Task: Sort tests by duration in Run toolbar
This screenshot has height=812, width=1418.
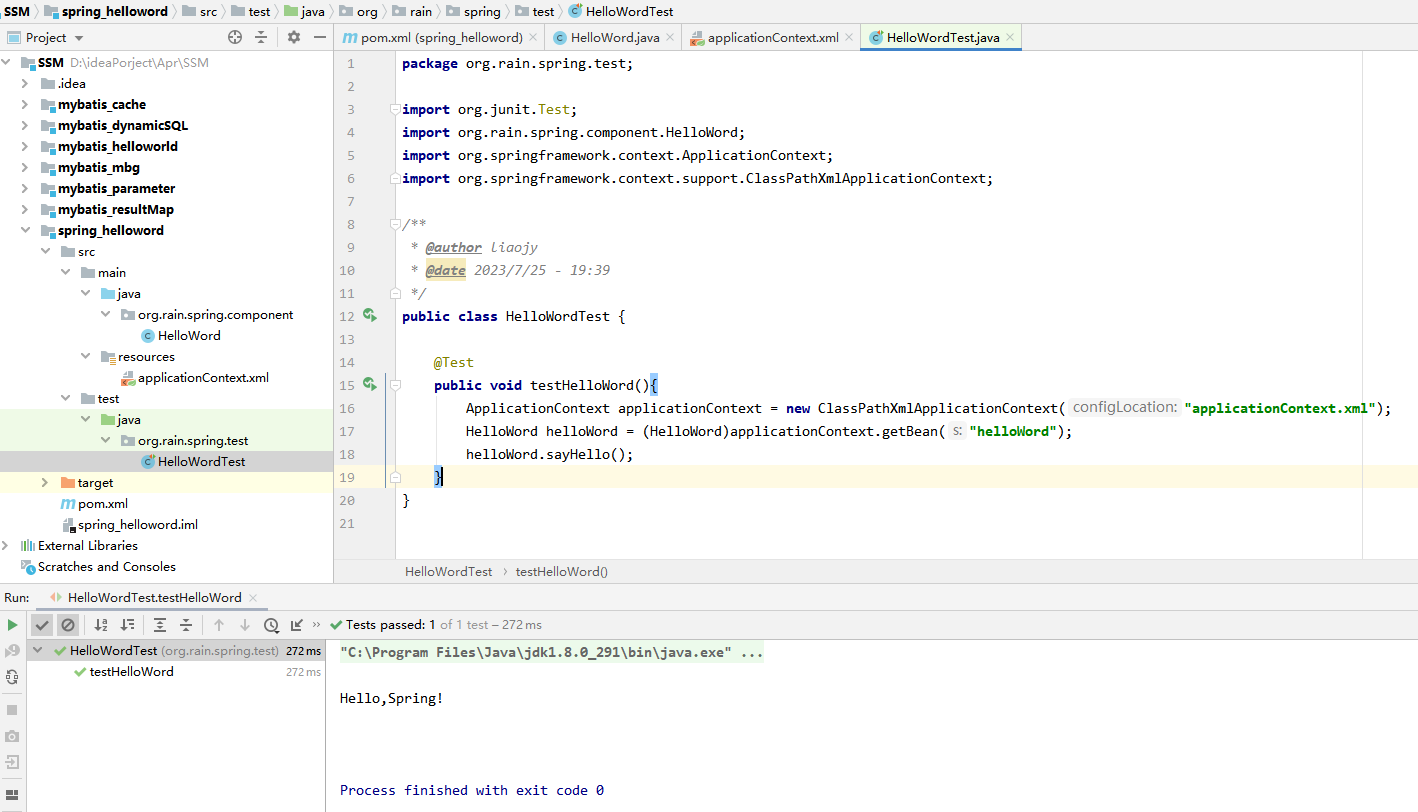Action: click(127, 625)
